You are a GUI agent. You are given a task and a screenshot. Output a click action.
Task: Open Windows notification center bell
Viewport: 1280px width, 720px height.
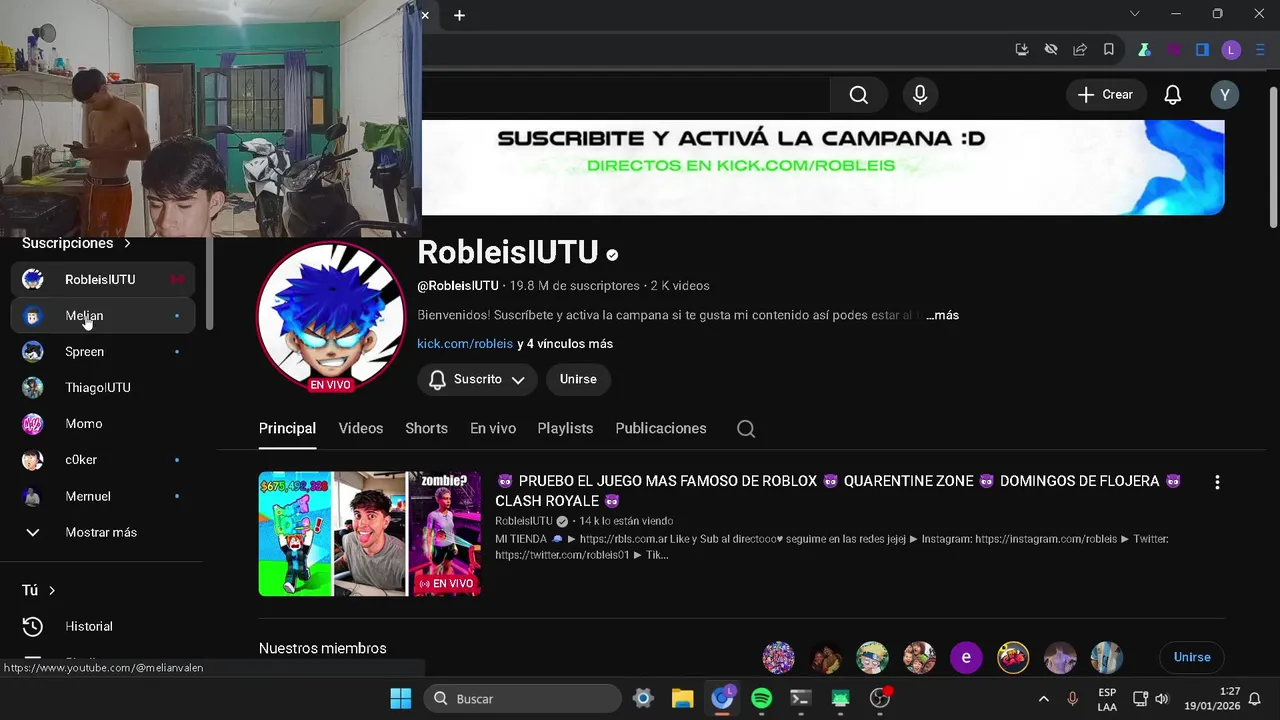point(1254,699)
